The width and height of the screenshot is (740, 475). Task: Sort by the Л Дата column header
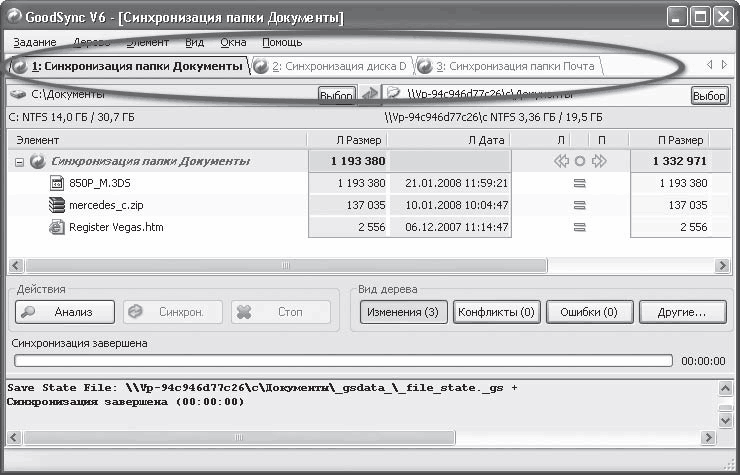coord(449,140)
